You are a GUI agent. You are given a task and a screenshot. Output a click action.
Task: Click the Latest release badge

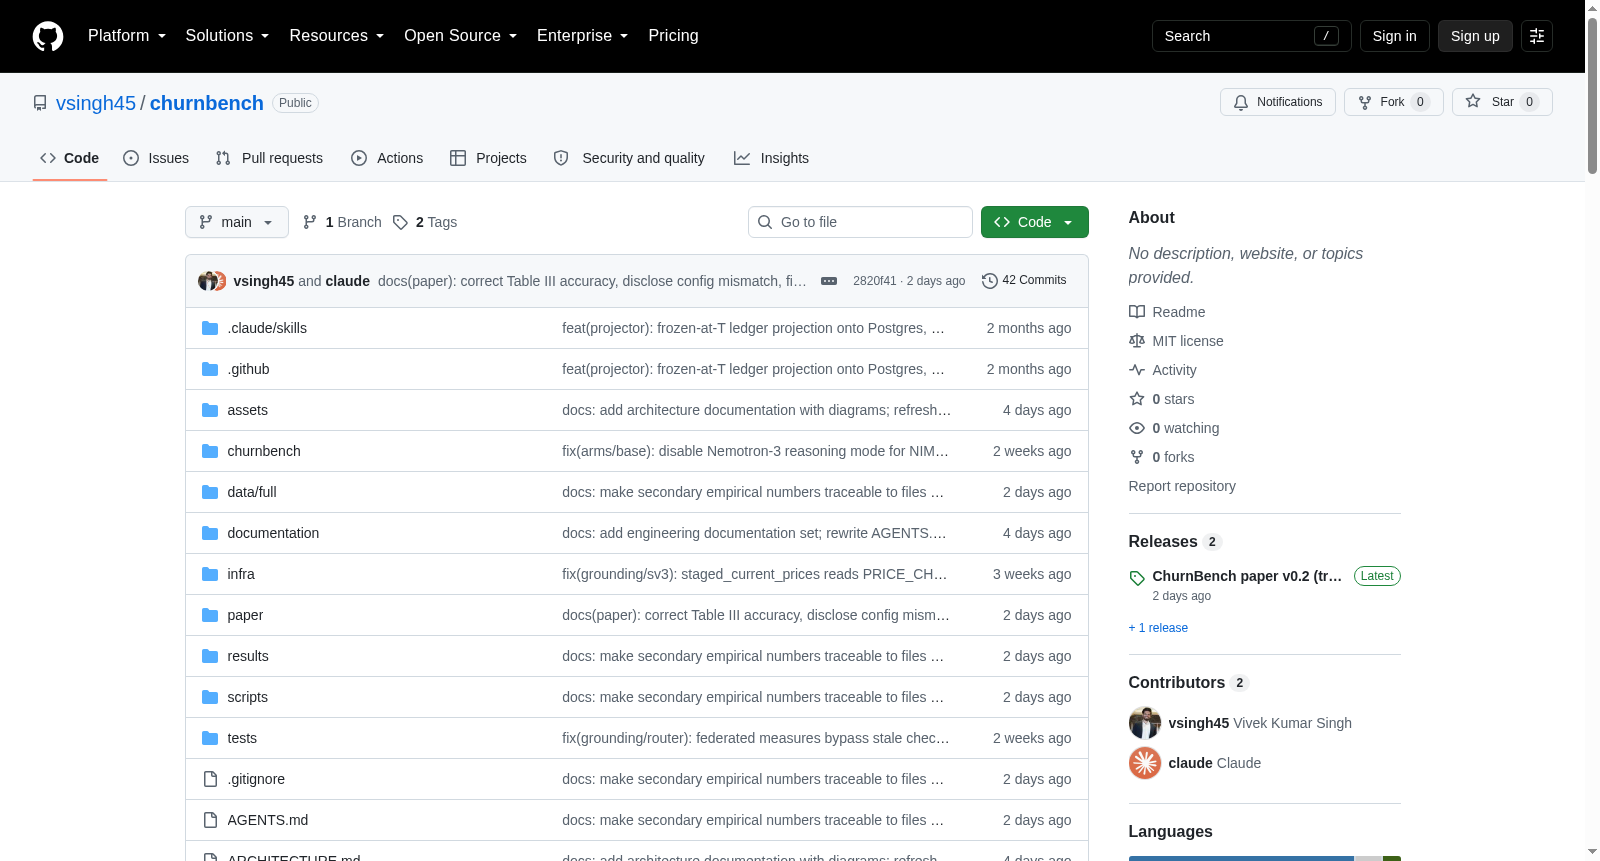point(1377,576)
